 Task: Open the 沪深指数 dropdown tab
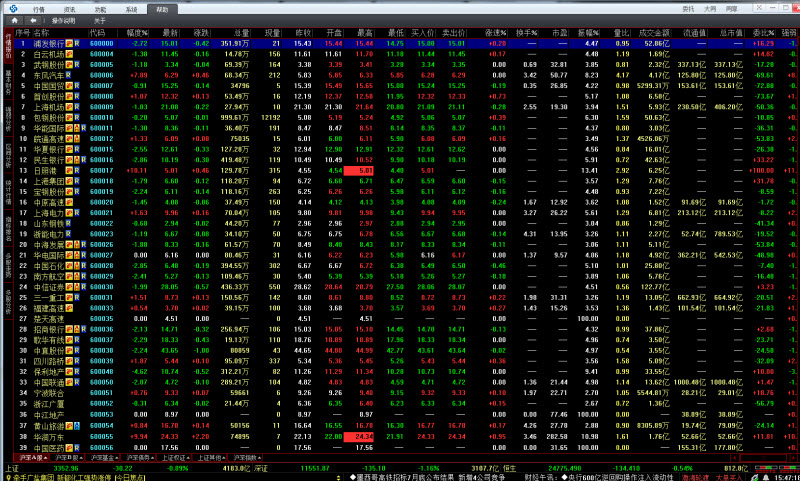click(x=246, y=458)
